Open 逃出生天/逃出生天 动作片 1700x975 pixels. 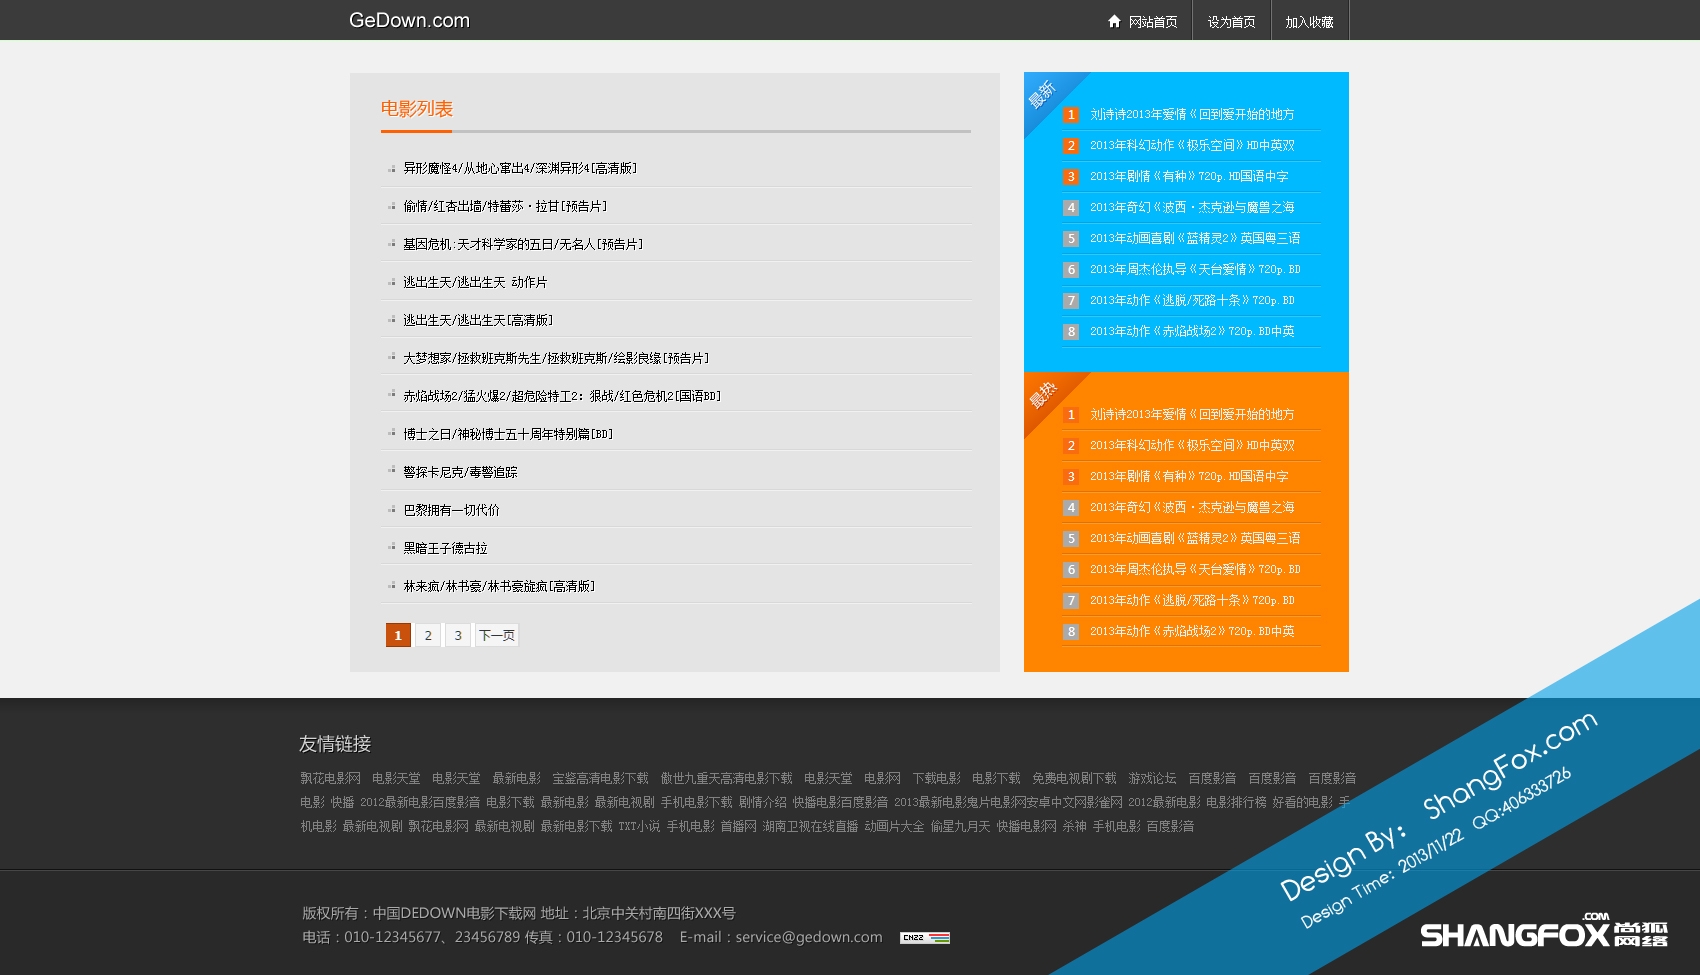[475, 283]
